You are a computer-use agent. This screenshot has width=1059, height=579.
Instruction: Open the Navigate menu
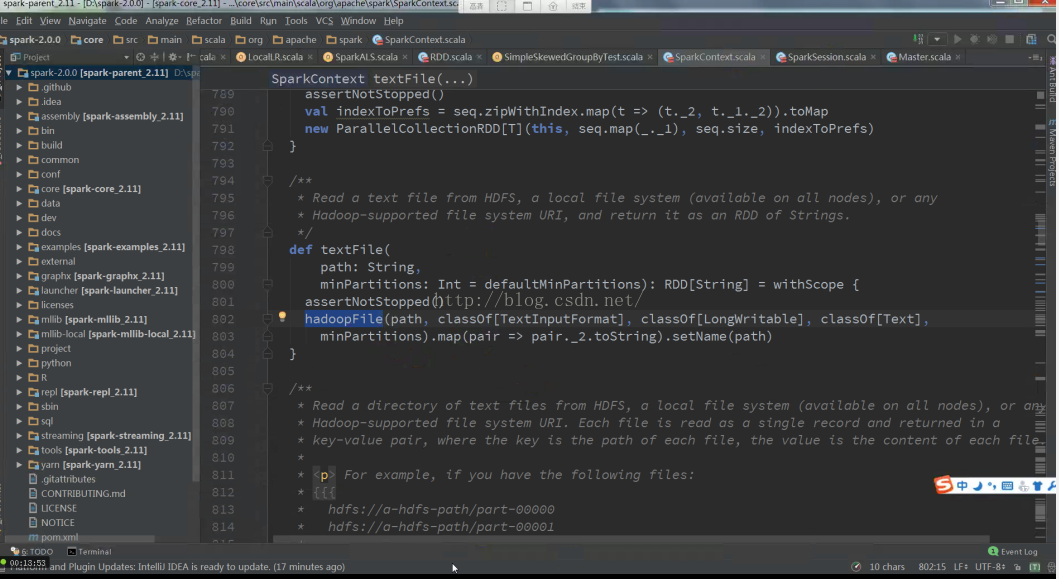click(87, 21)
